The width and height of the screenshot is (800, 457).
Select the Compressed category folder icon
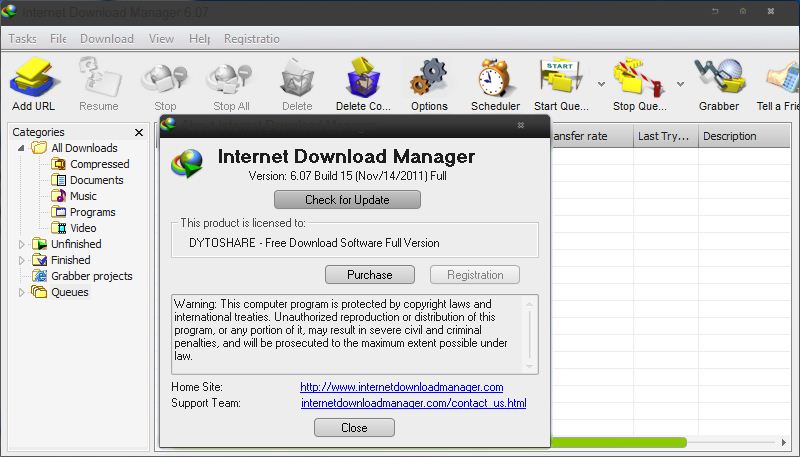tap(58, 164)
